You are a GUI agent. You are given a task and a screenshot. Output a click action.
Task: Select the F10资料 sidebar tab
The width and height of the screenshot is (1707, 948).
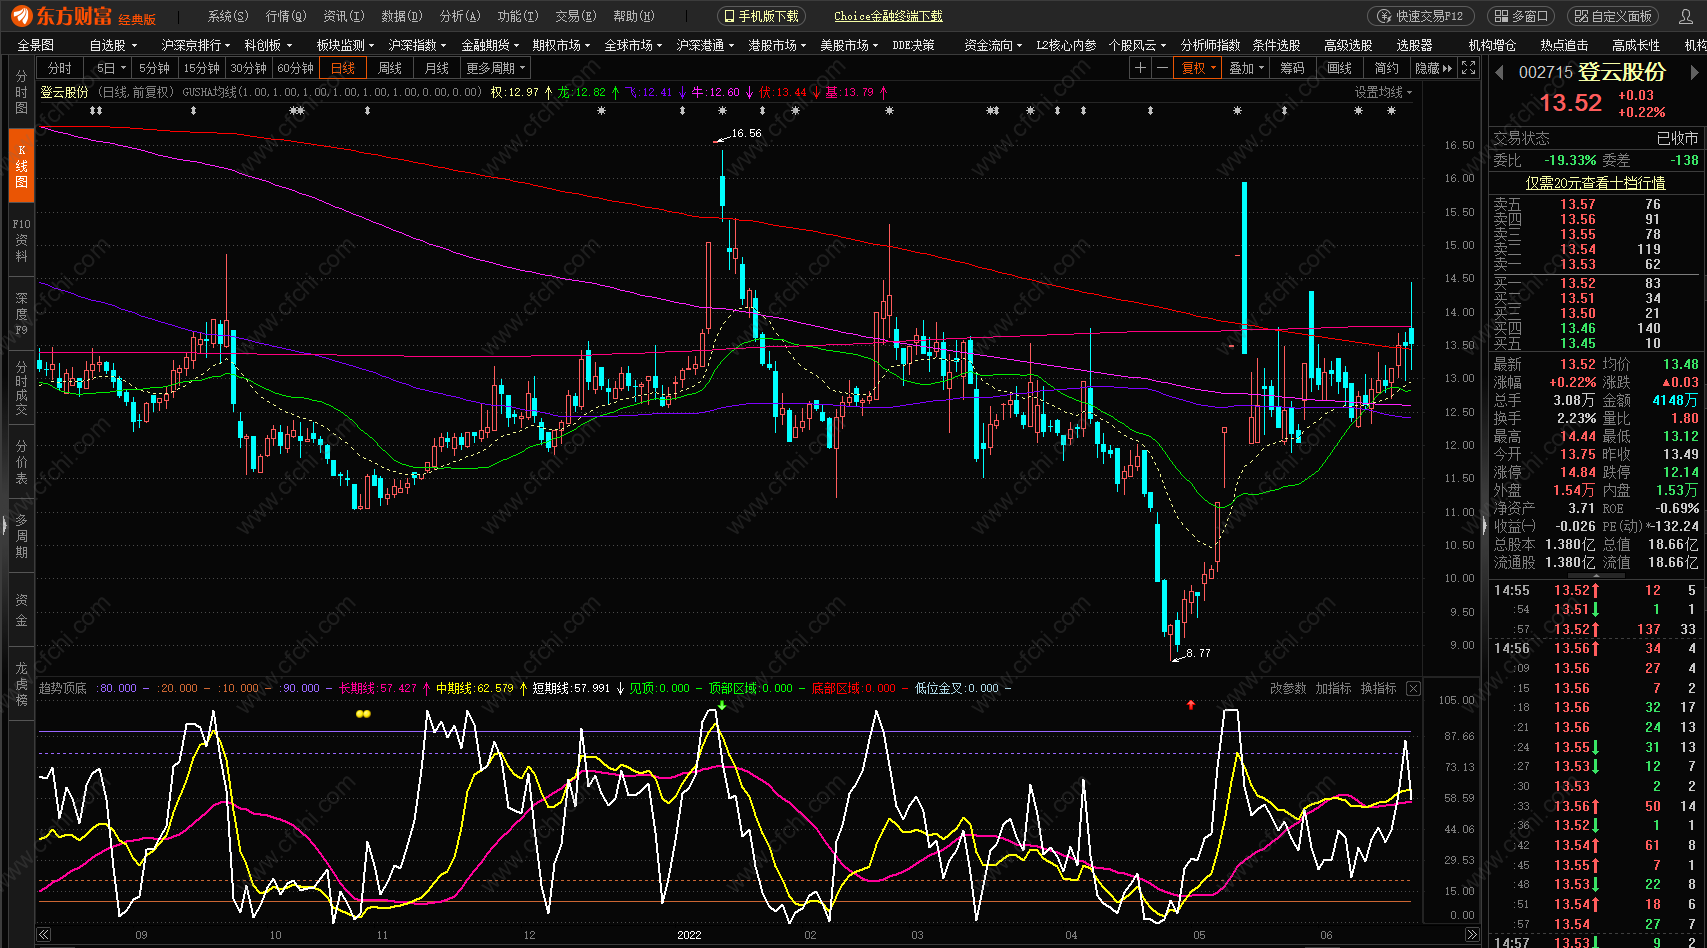pyautogui.click(x=21, y=240)
